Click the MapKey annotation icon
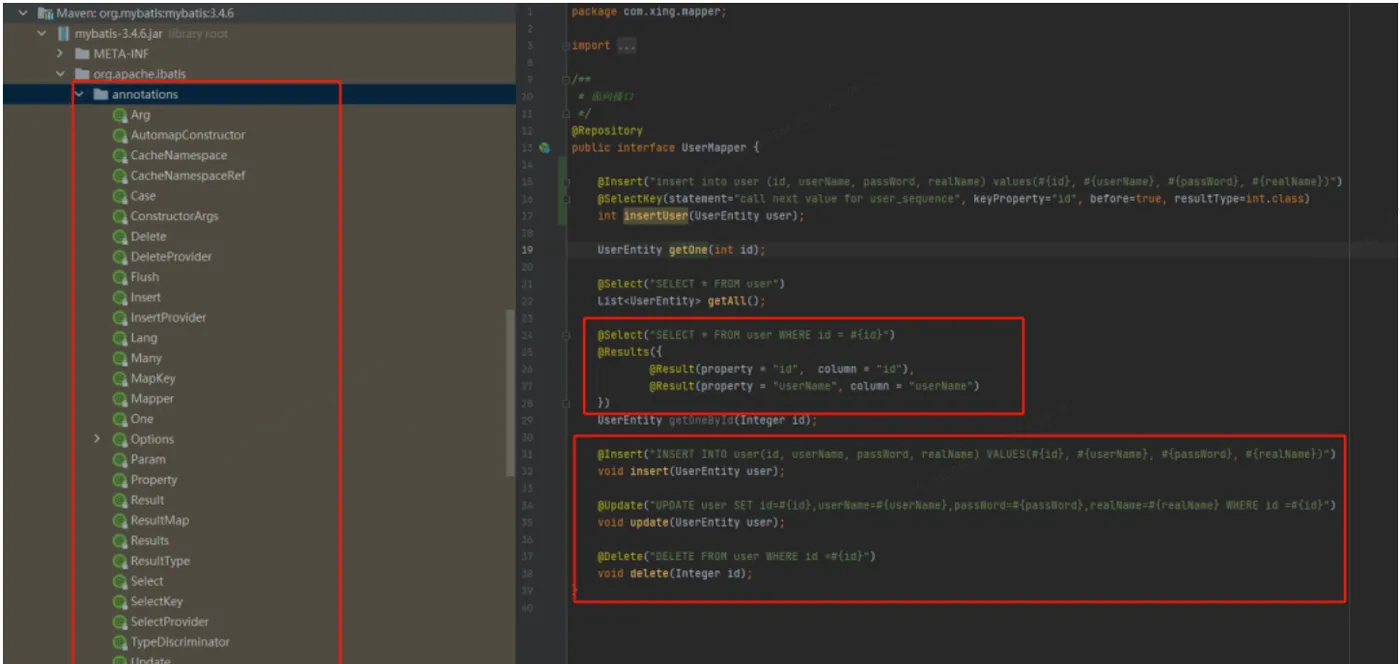 [120, 378]
